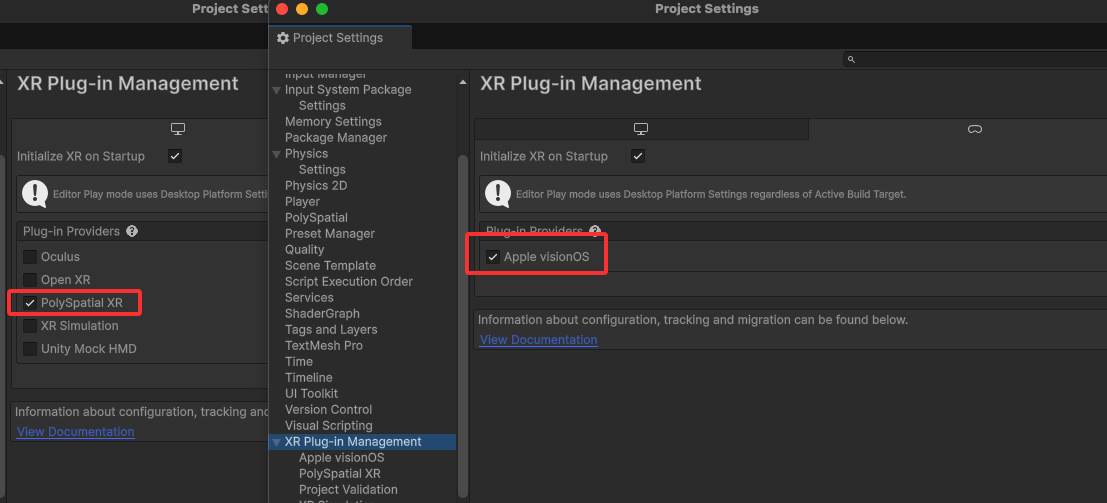Open Project Validation in the sidebar
The width and height of the screenshot is (1107, 503).
click(348, 490)
